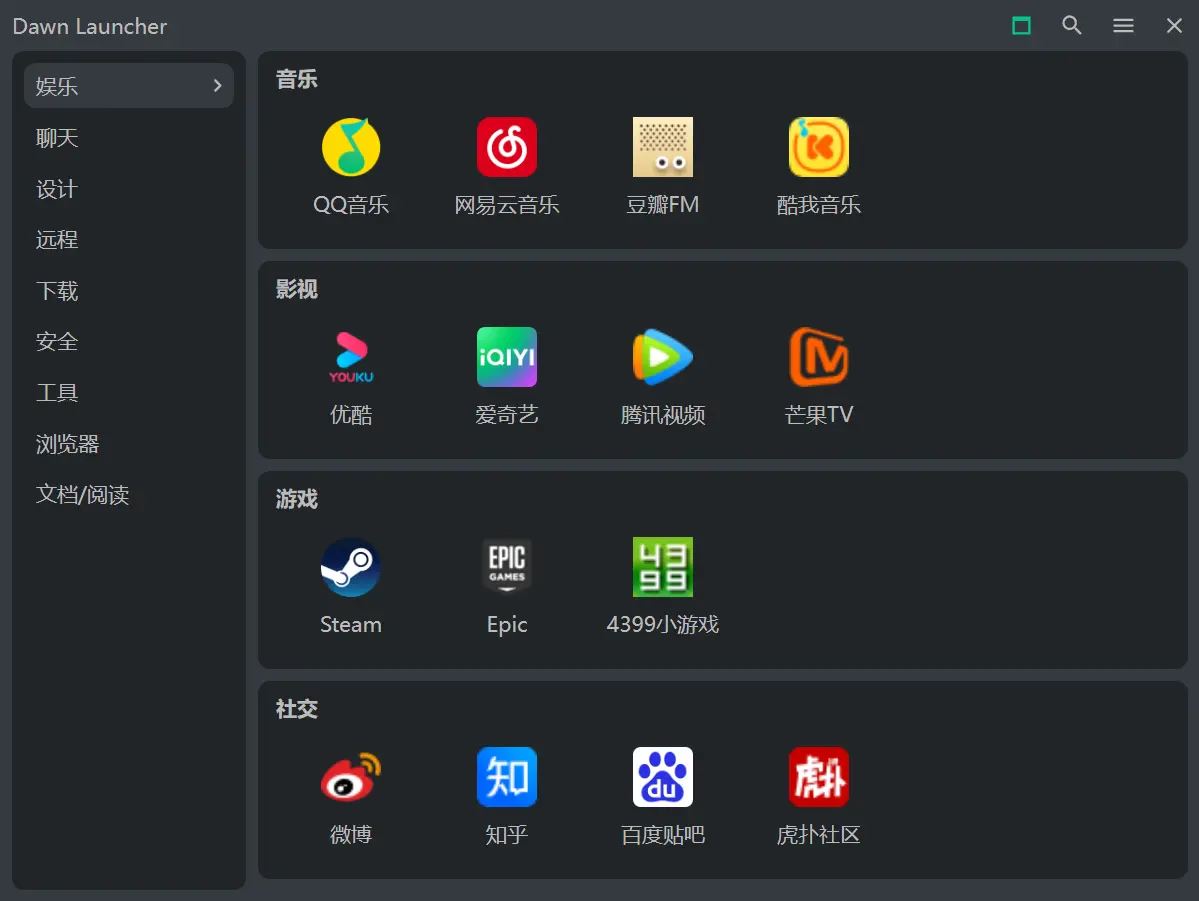
Task: Open the hamburger menu
Action: (1123, 26)
